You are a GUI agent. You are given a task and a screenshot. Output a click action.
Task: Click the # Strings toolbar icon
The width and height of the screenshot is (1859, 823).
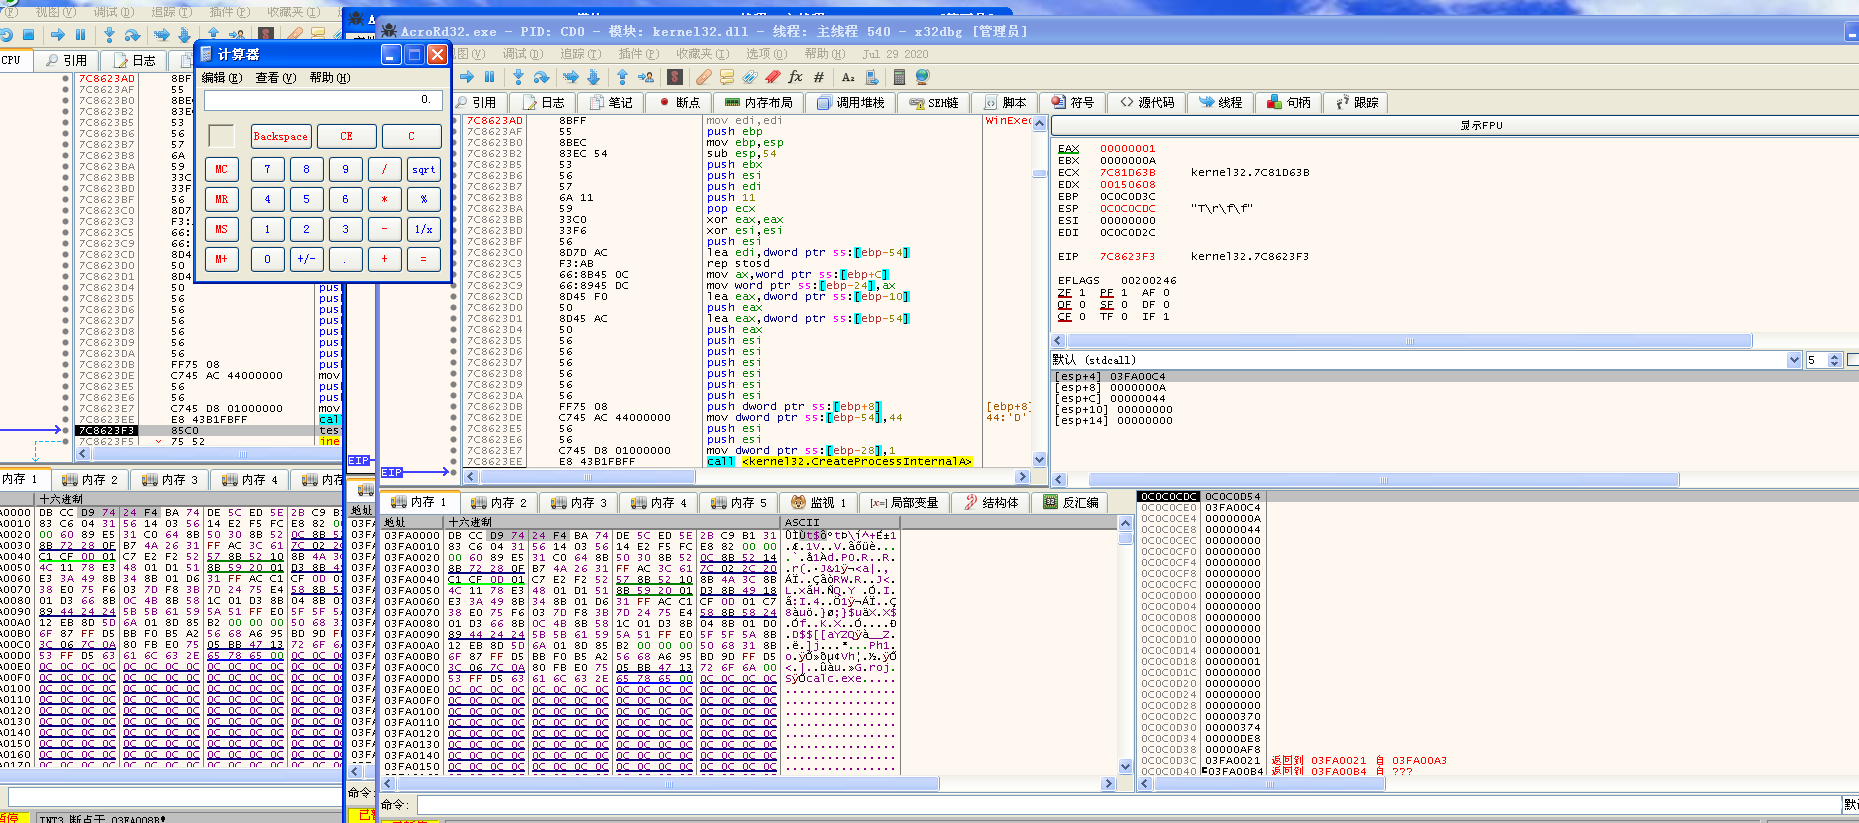pos(819,77)
